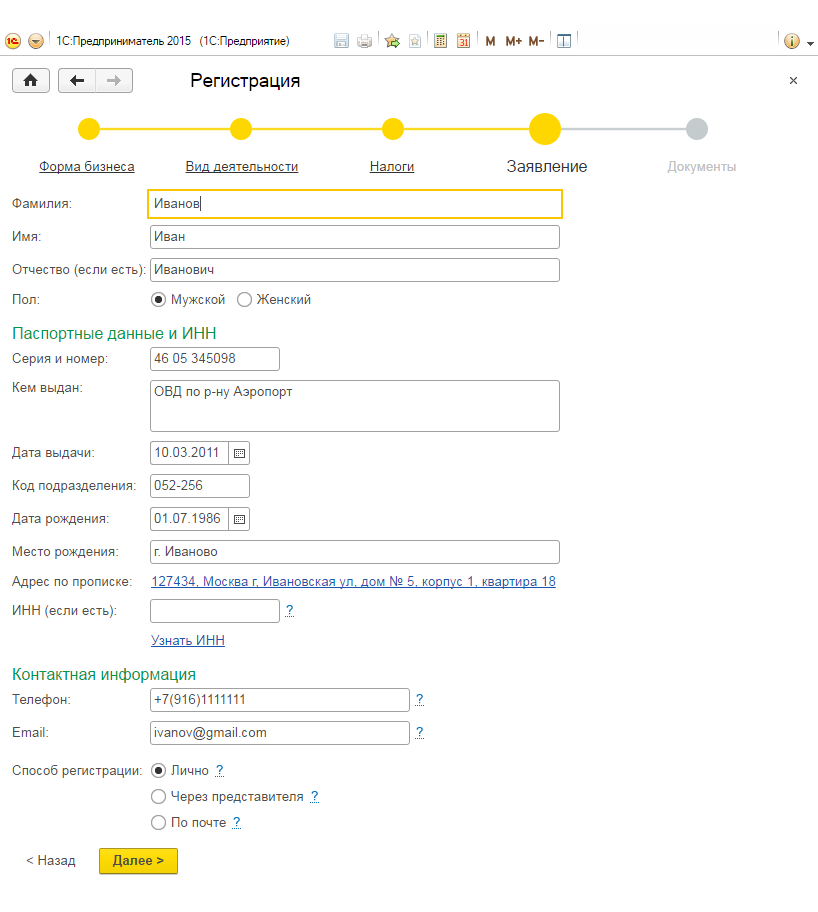Click the save diskette icon
The image size is (818, 912).
coord(342,41)
